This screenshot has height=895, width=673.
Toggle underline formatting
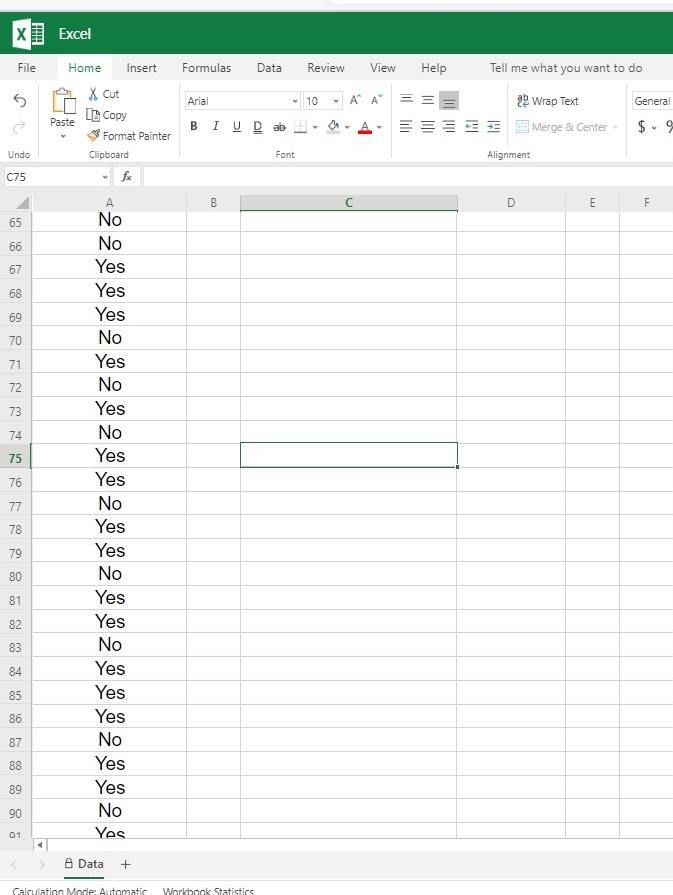(x=236, y=127)
